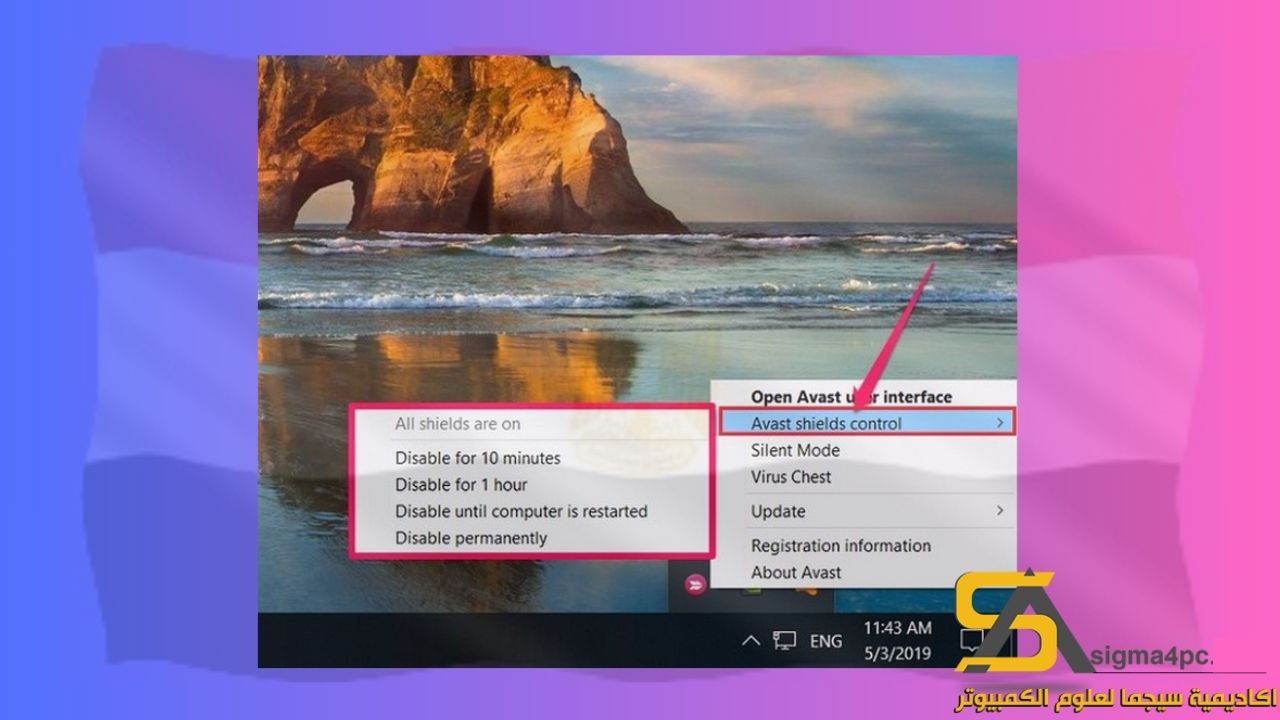Viewport: 1280px width, 720px height.
Task: Expand the Update submenu arrow
Action: pos(999,511)
